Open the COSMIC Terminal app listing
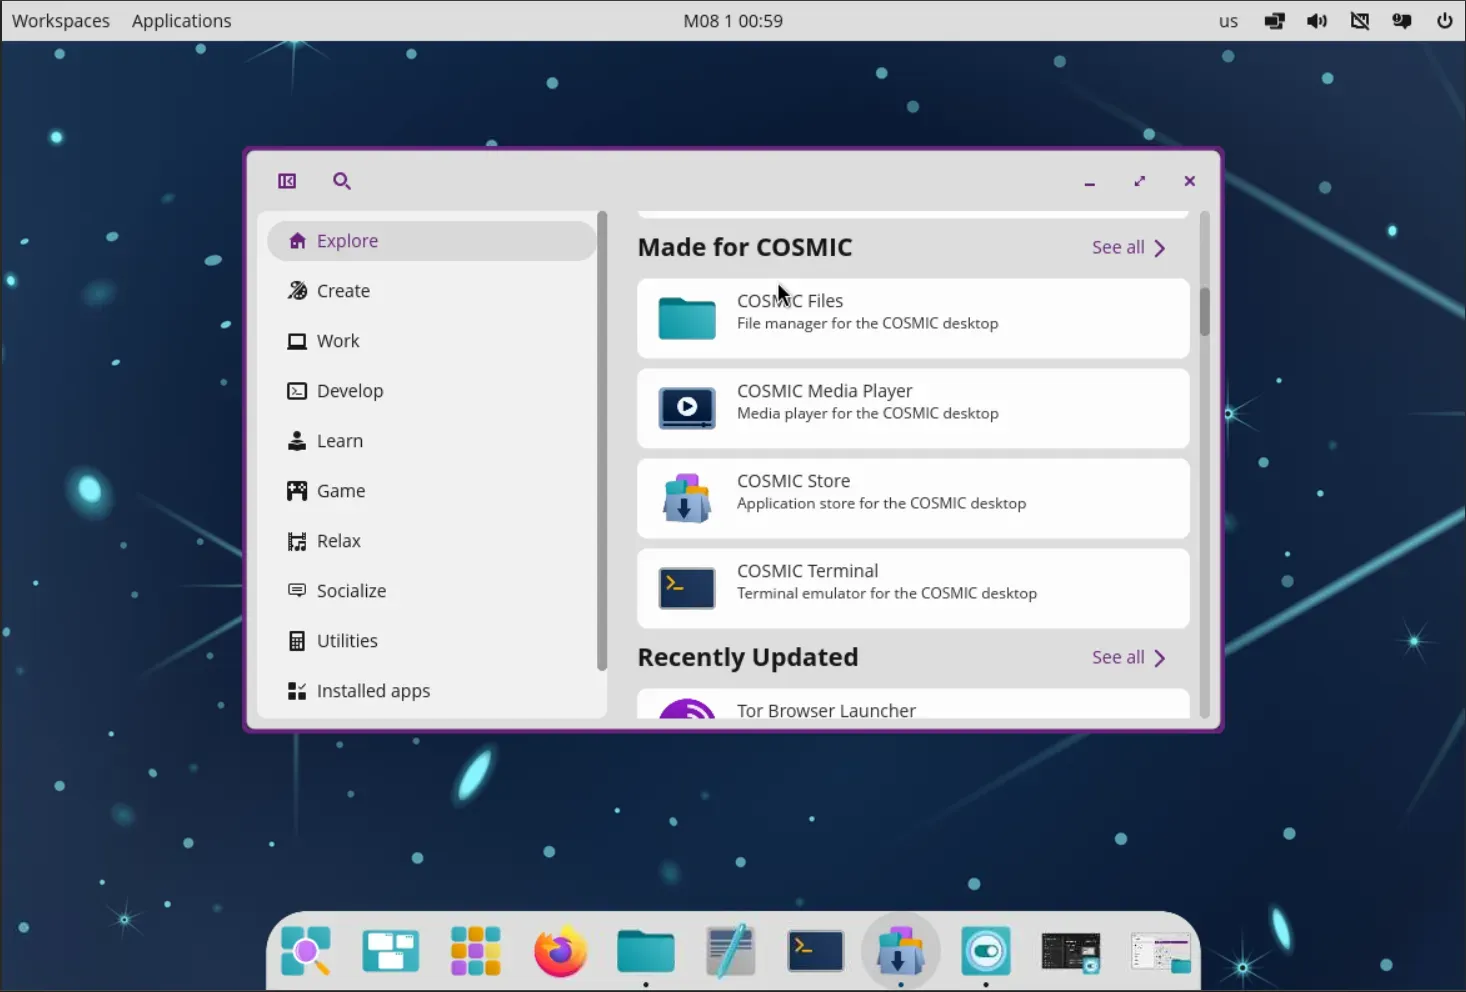 (912, 588)
